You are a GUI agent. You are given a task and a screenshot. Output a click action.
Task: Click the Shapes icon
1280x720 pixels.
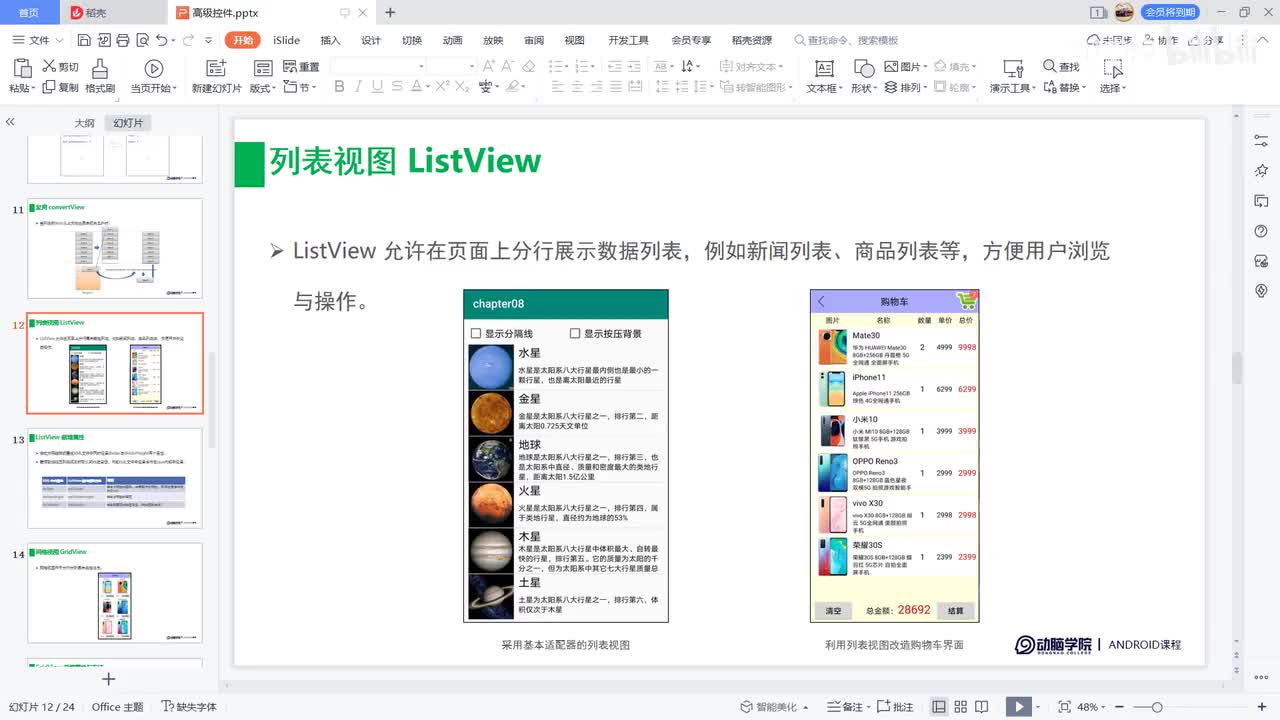pyautogui.click(x=863, y=68)
